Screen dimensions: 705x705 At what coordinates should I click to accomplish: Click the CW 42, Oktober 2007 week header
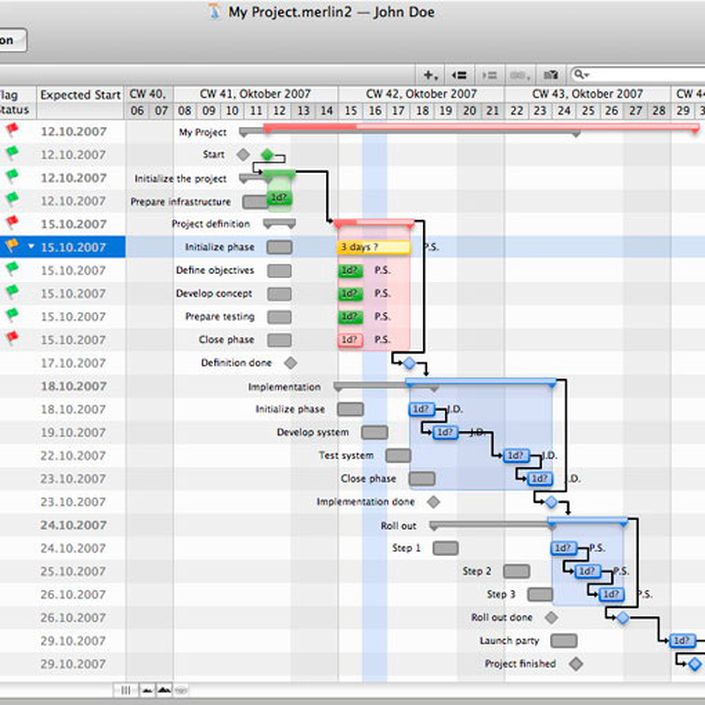click(421, 94)
